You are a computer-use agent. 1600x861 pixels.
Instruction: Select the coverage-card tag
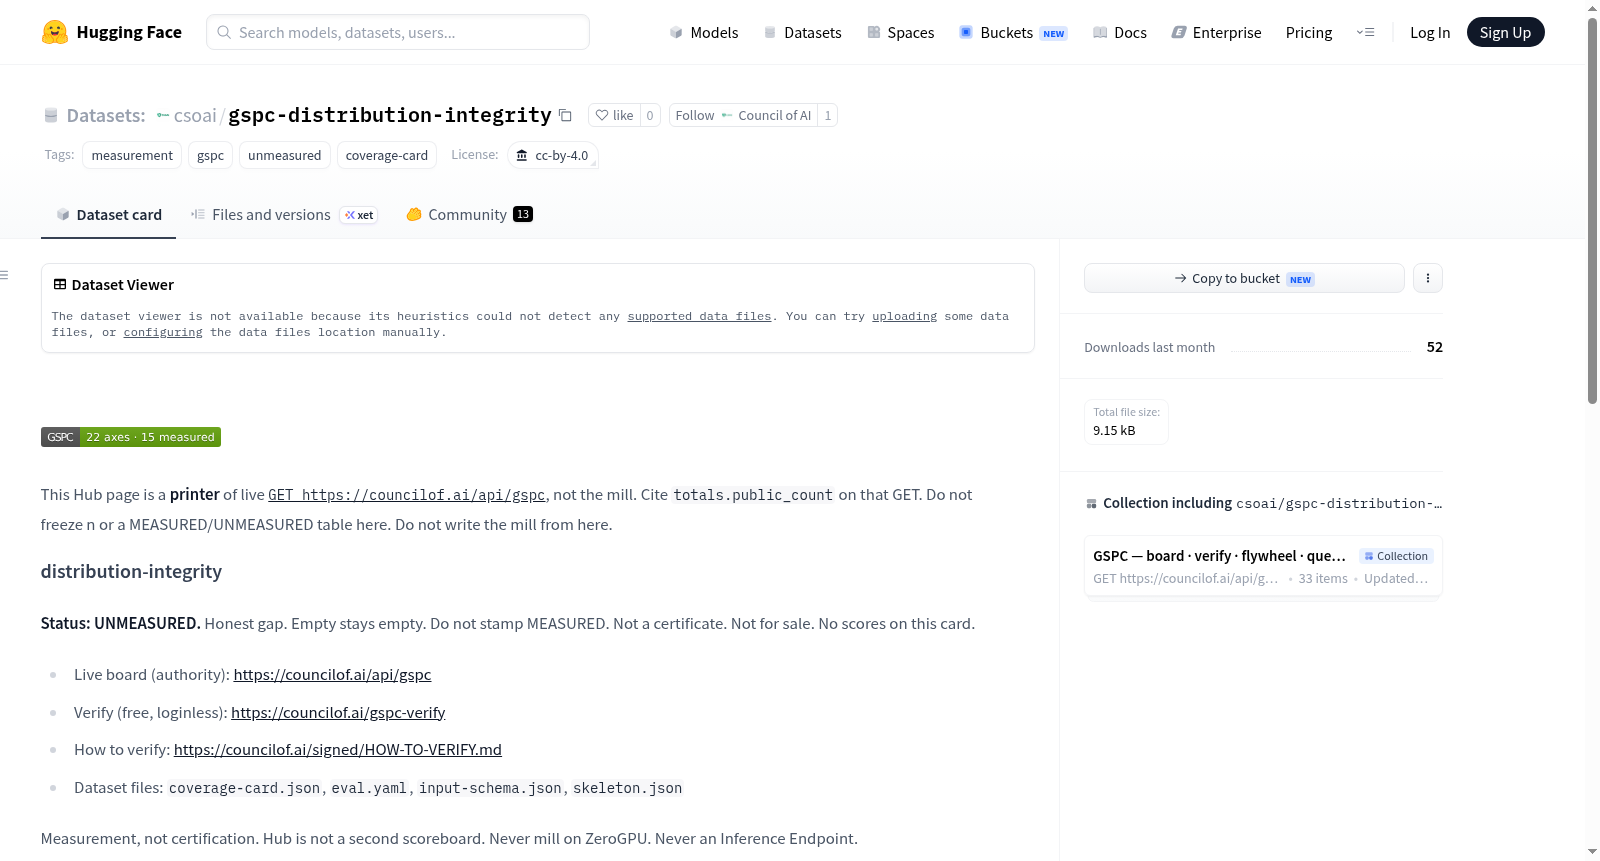pyautogui.click(x=386, y=155)
